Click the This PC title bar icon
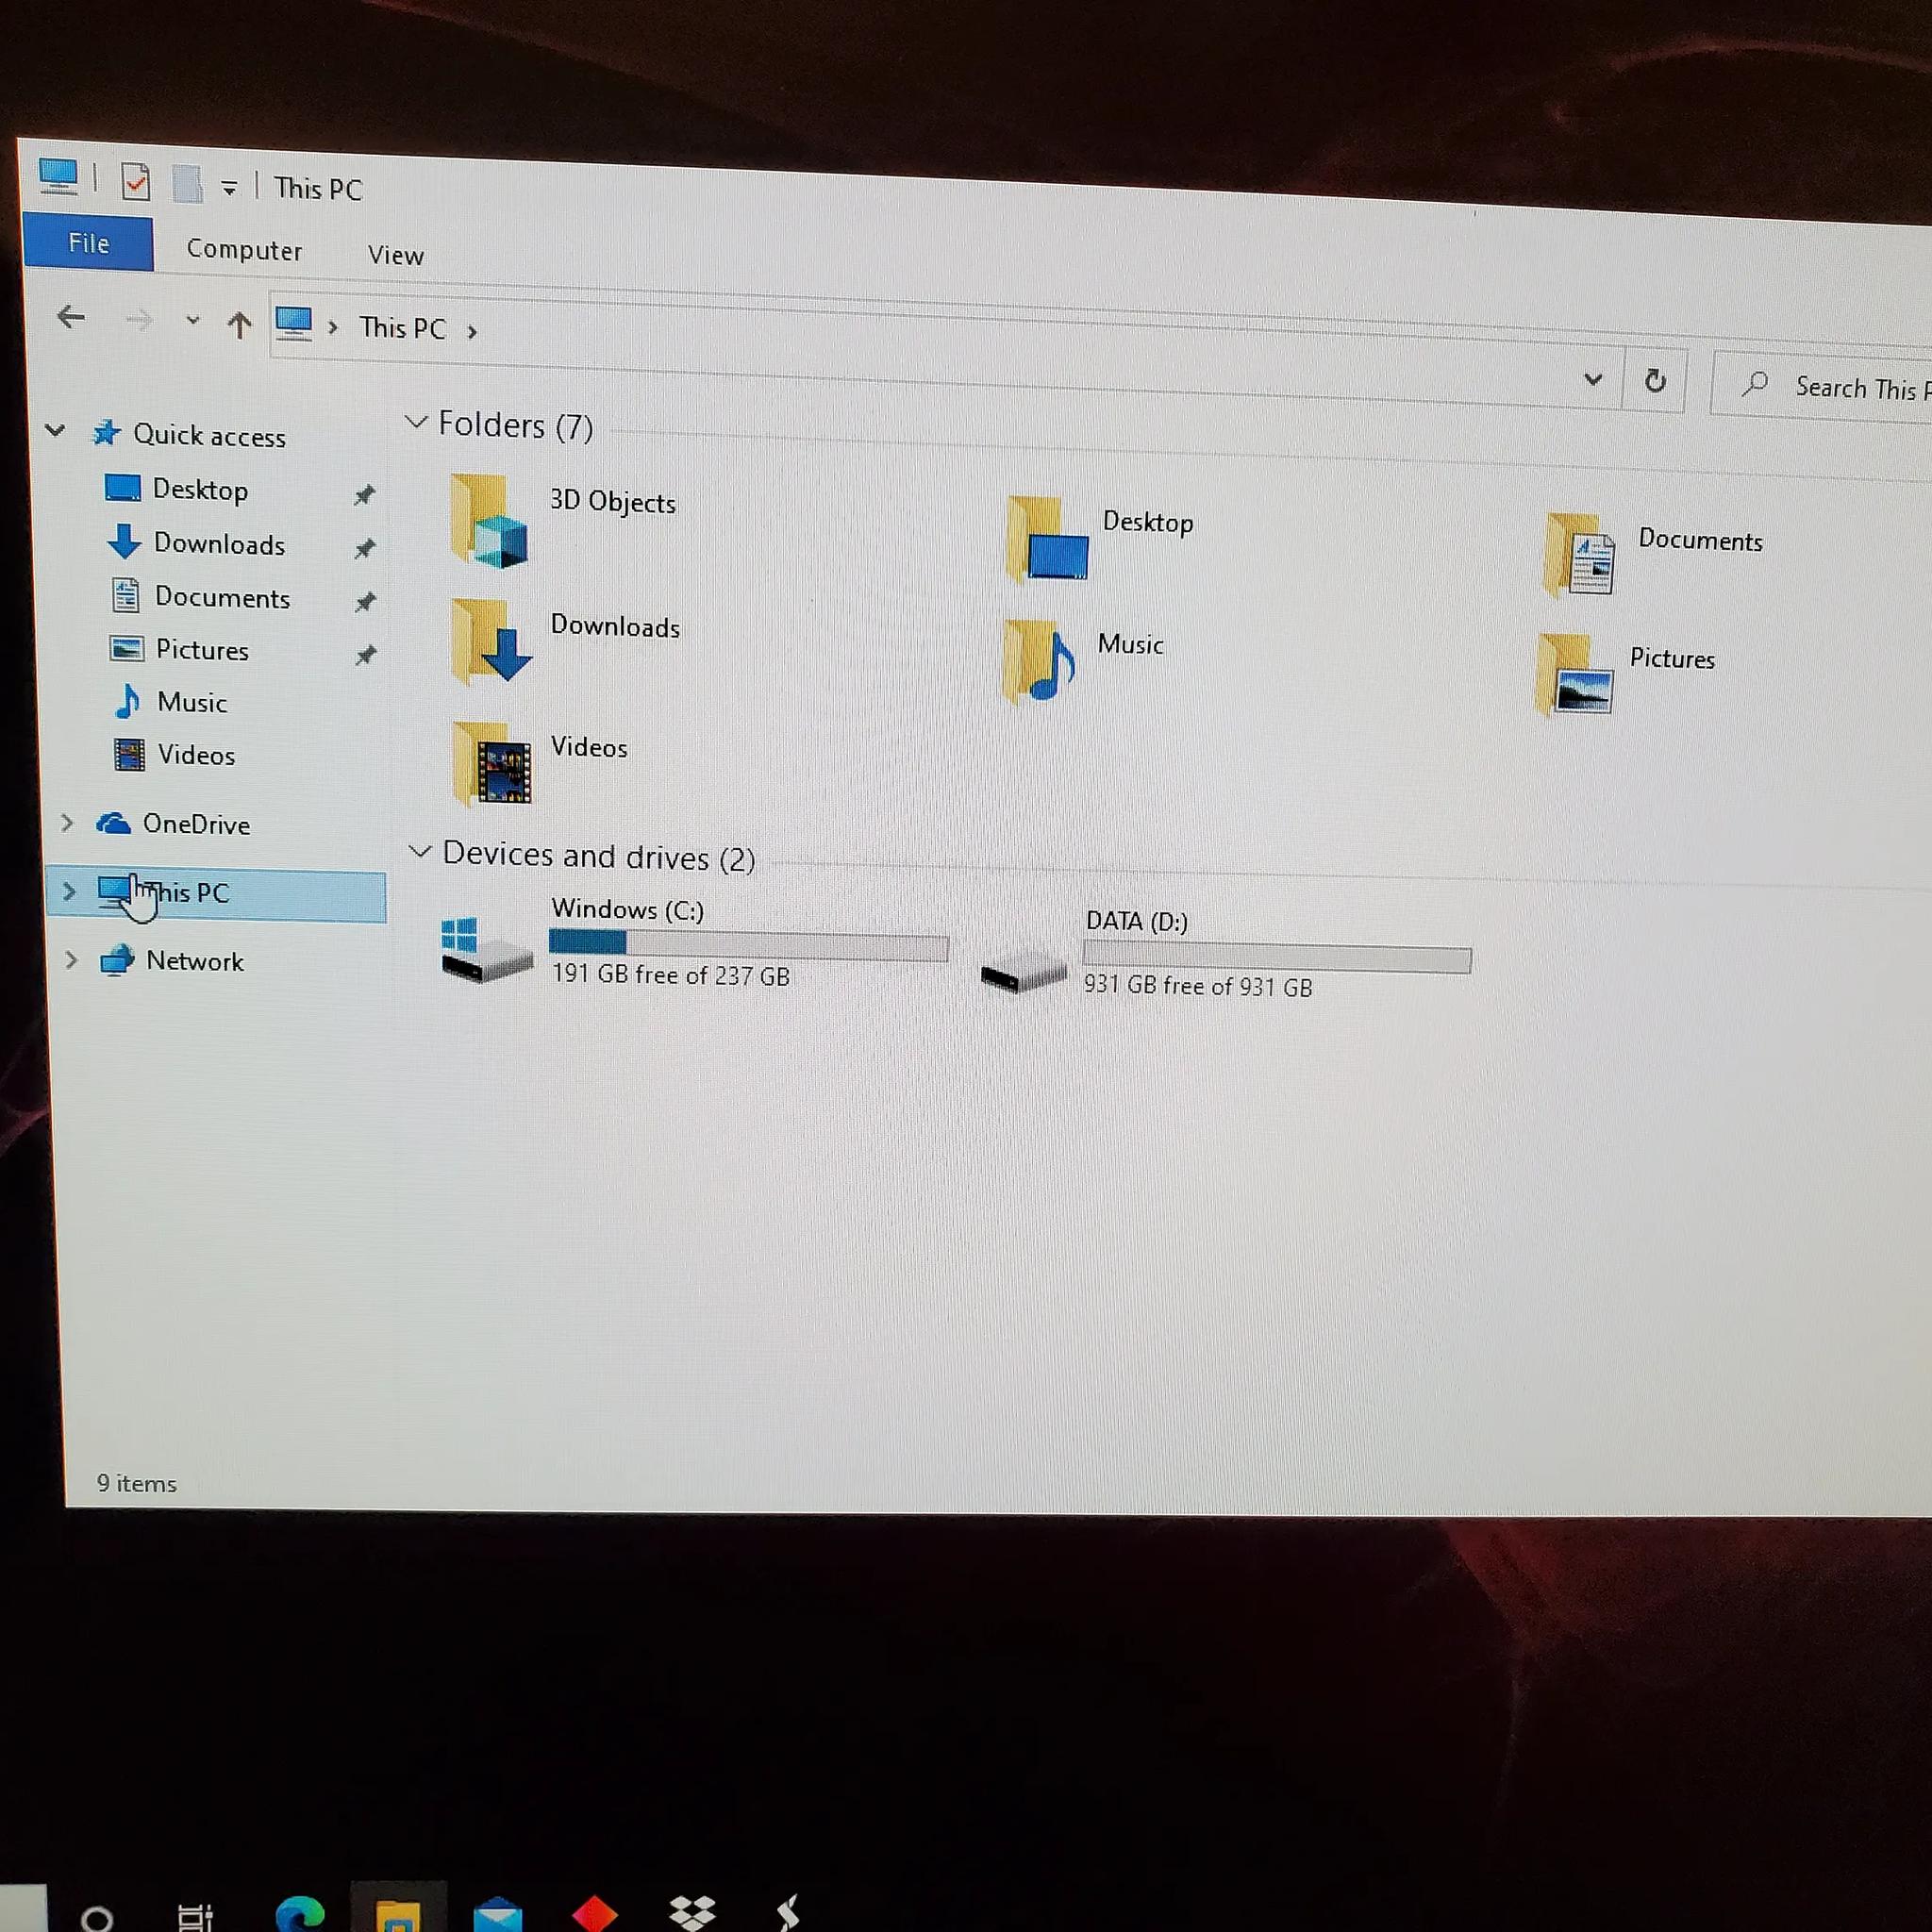 [x=58, y=176]
